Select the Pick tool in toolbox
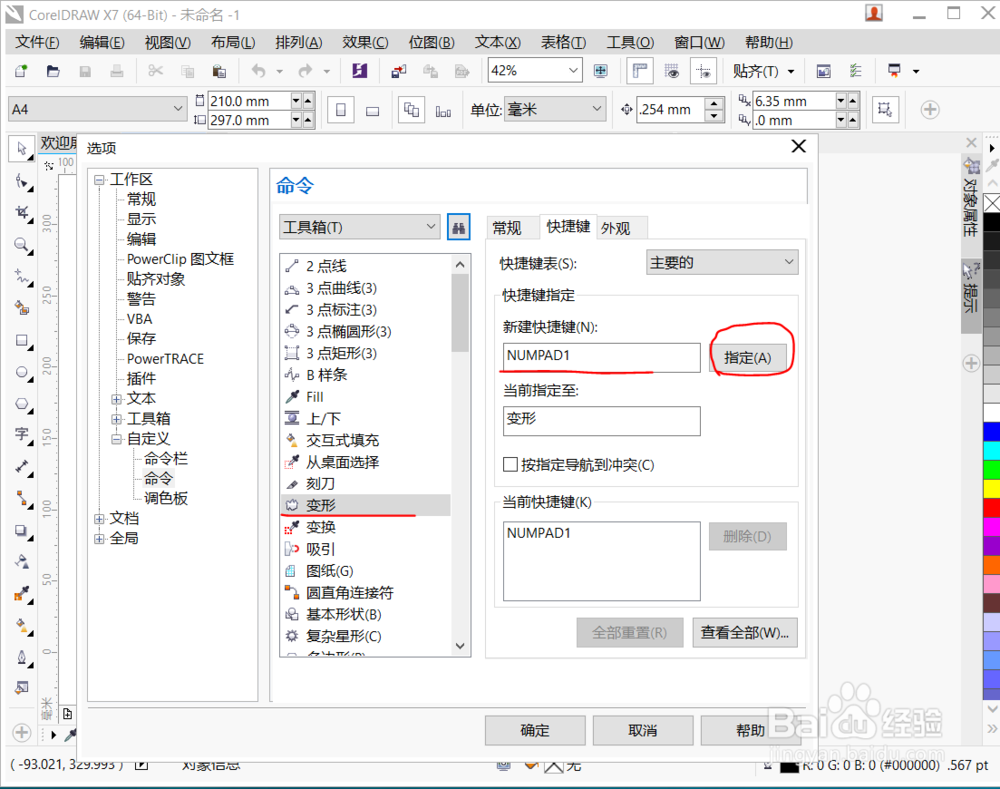This screenshot has width=1000, height=789. point(22,149)
